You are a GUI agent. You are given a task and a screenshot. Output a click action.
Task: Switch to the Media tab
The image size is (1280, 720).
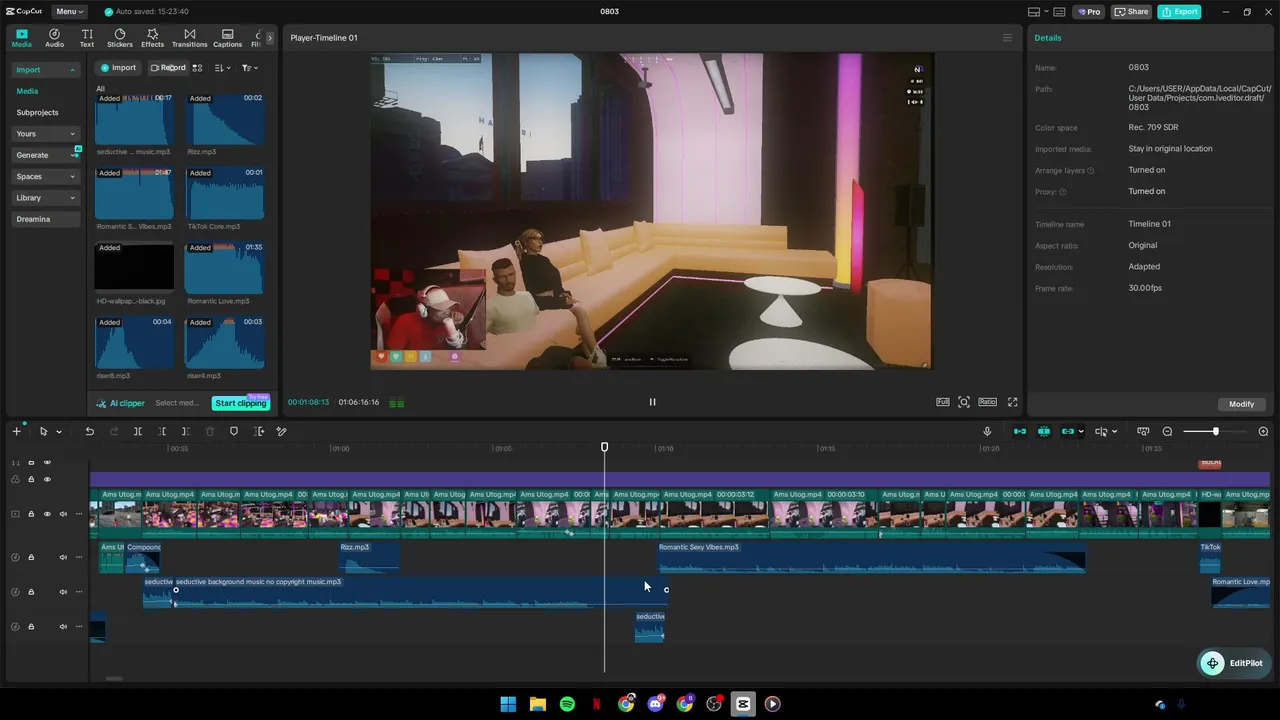pos(22,38)
